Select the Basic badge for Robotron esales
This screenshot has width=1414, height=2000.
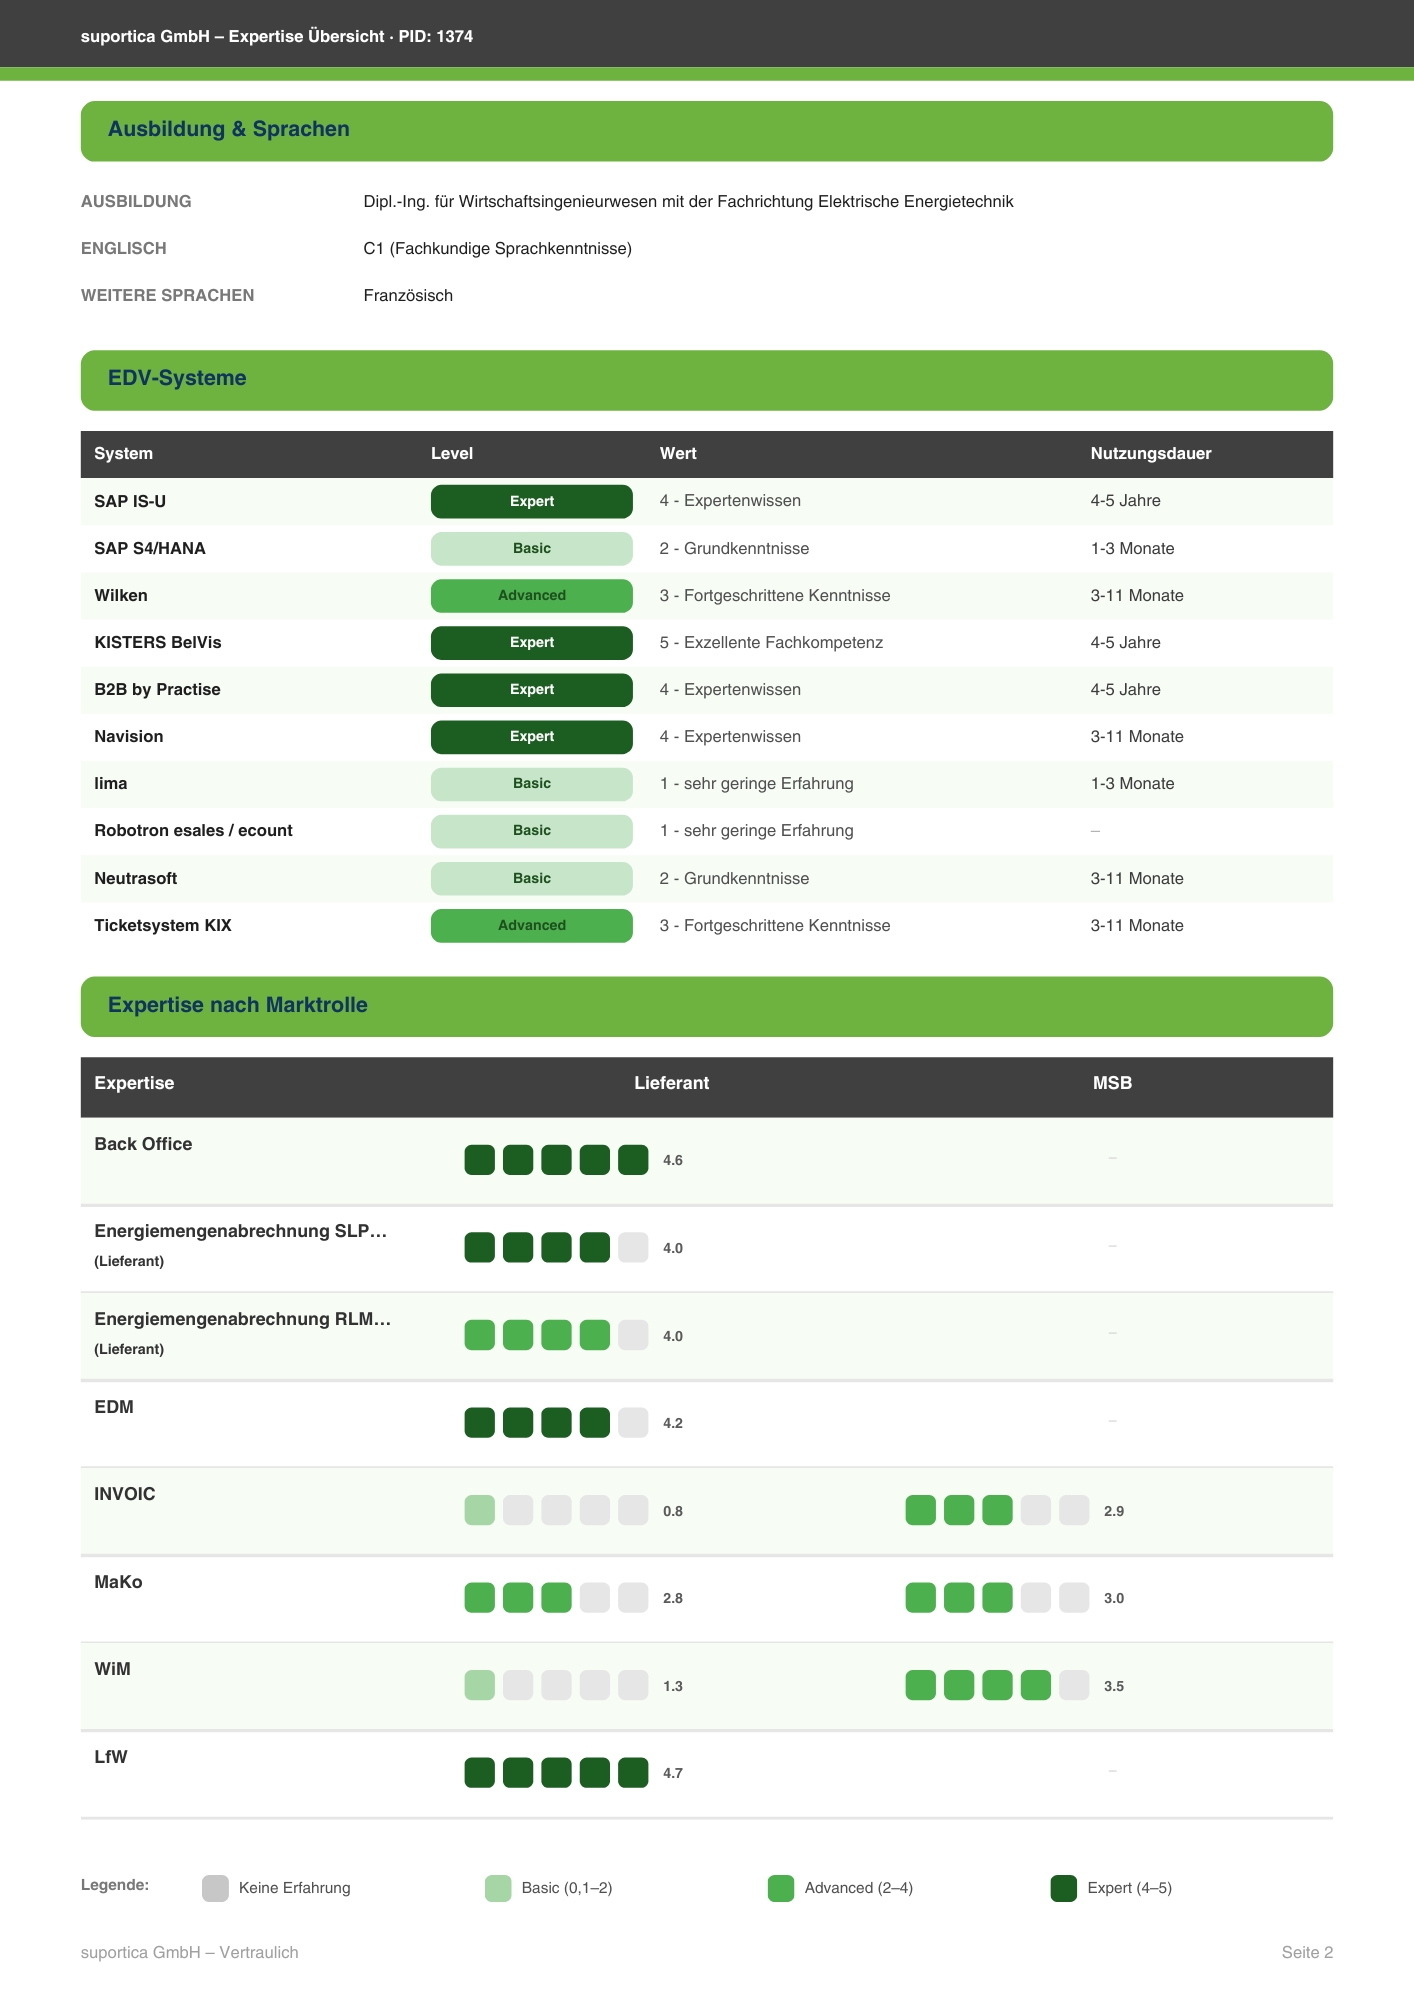(x=531, y=830)
